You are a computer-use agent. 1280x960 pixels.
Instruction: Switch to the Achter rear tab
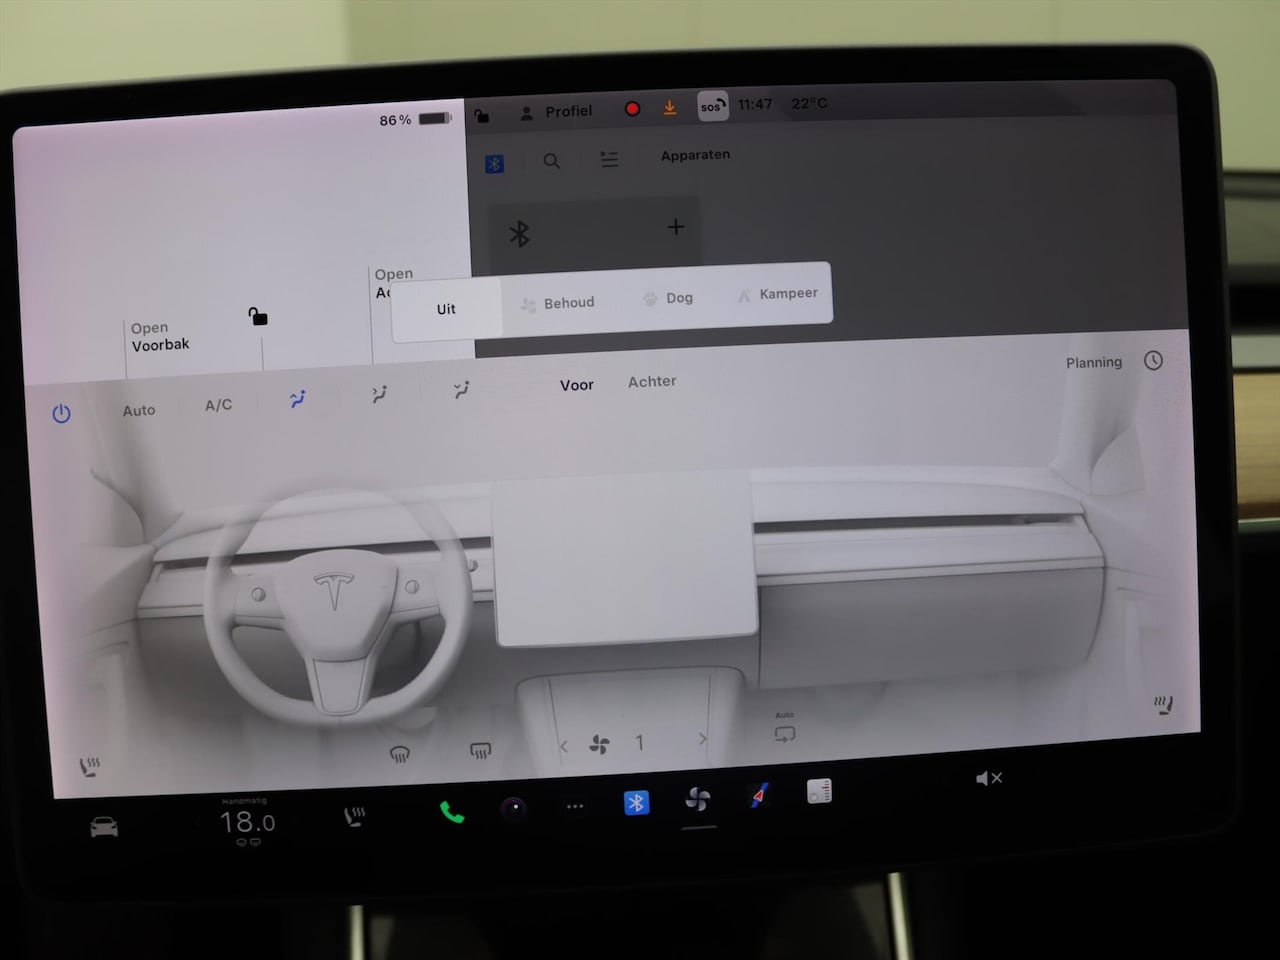click(x=652, y=381)
